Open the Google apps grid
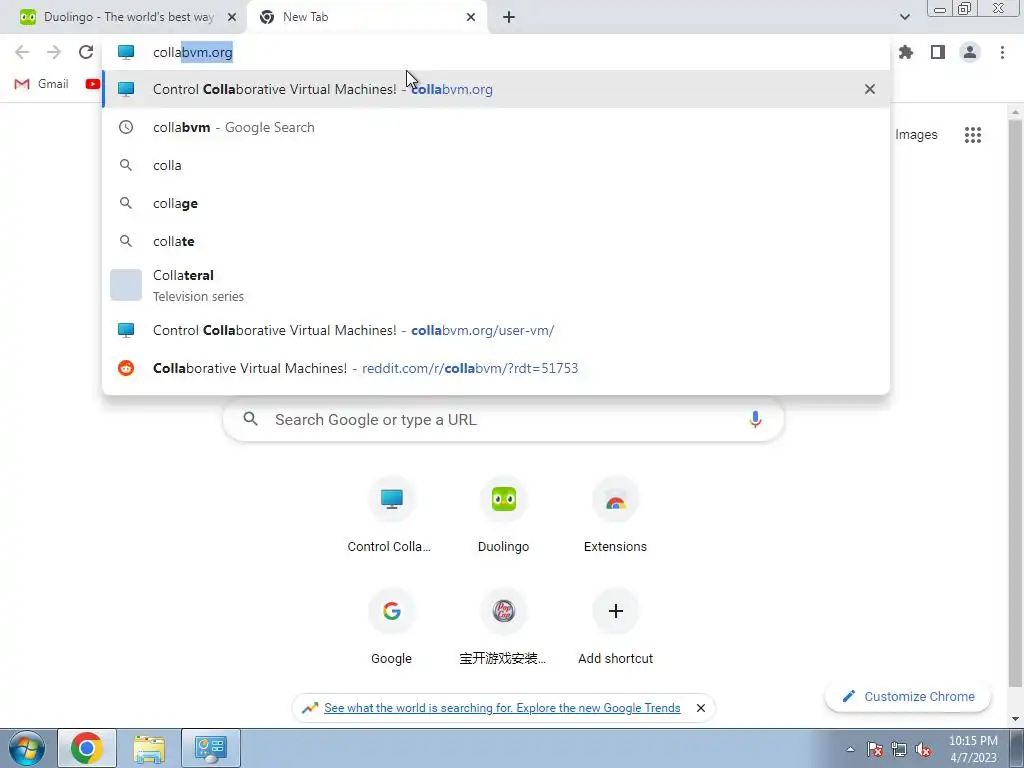 pos(972,135)
